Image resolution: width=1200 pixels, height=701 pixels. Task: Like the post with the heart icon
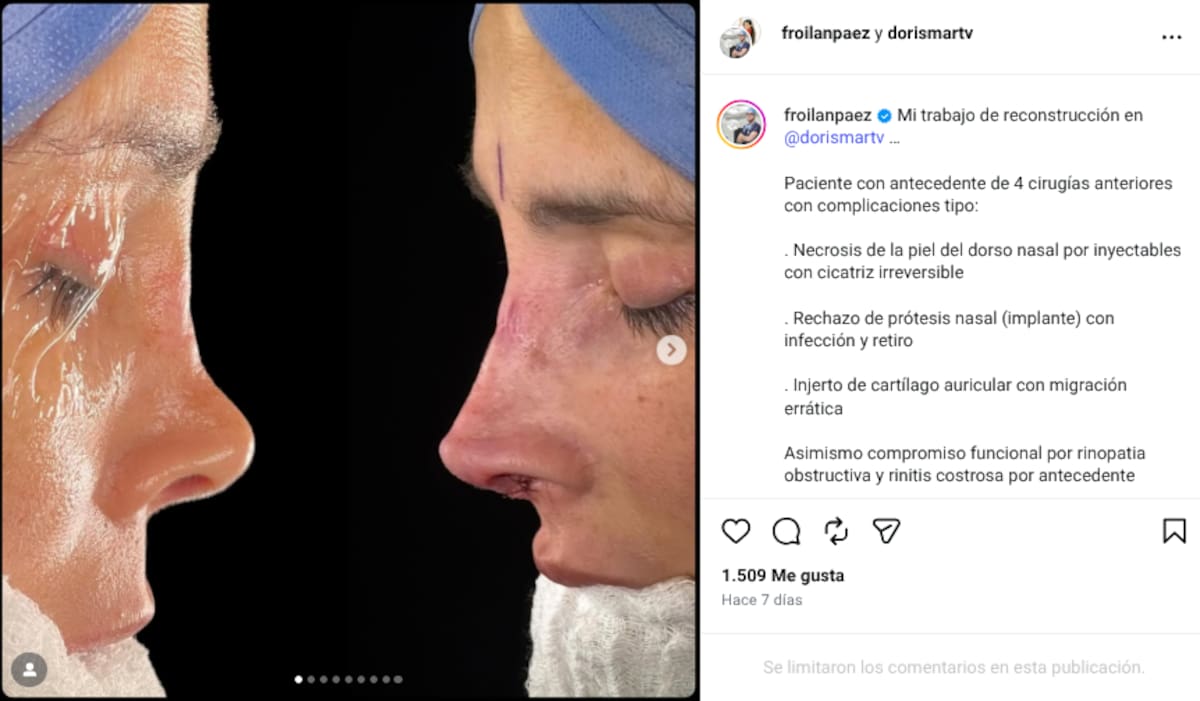pos(736,531)
